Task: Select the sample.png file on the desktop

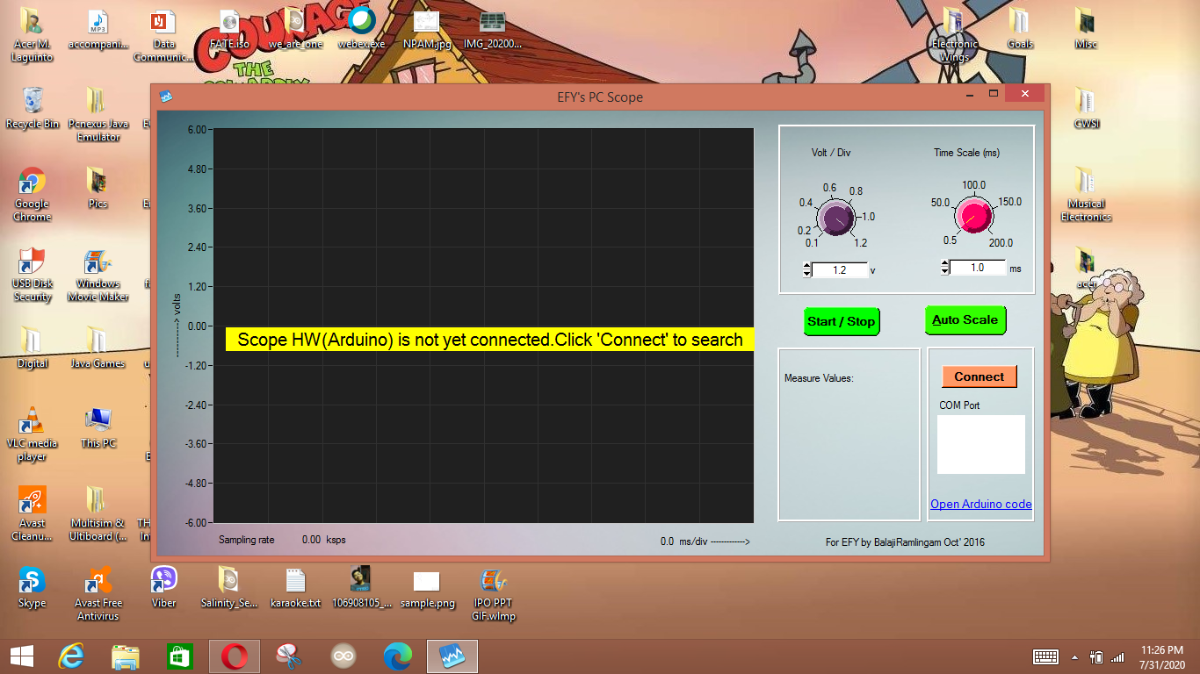Action: coord(427,588)
